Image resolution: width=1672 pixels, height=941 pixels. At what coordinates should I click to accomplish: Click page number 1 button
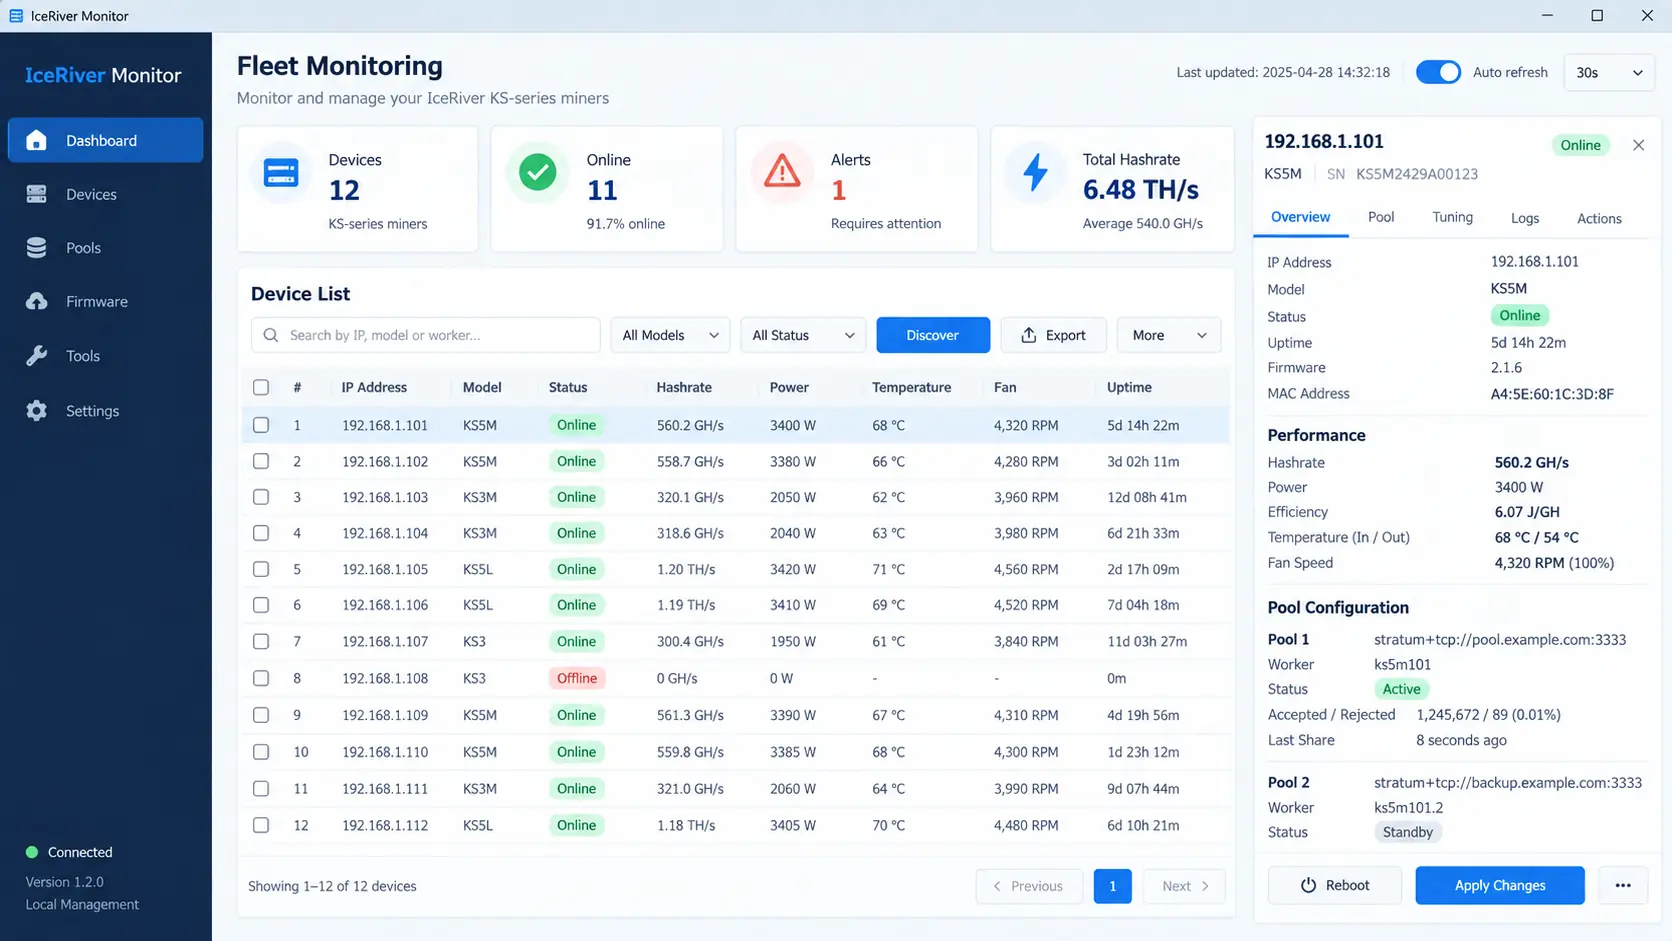pyautogui.click(x=1113, y=886)
